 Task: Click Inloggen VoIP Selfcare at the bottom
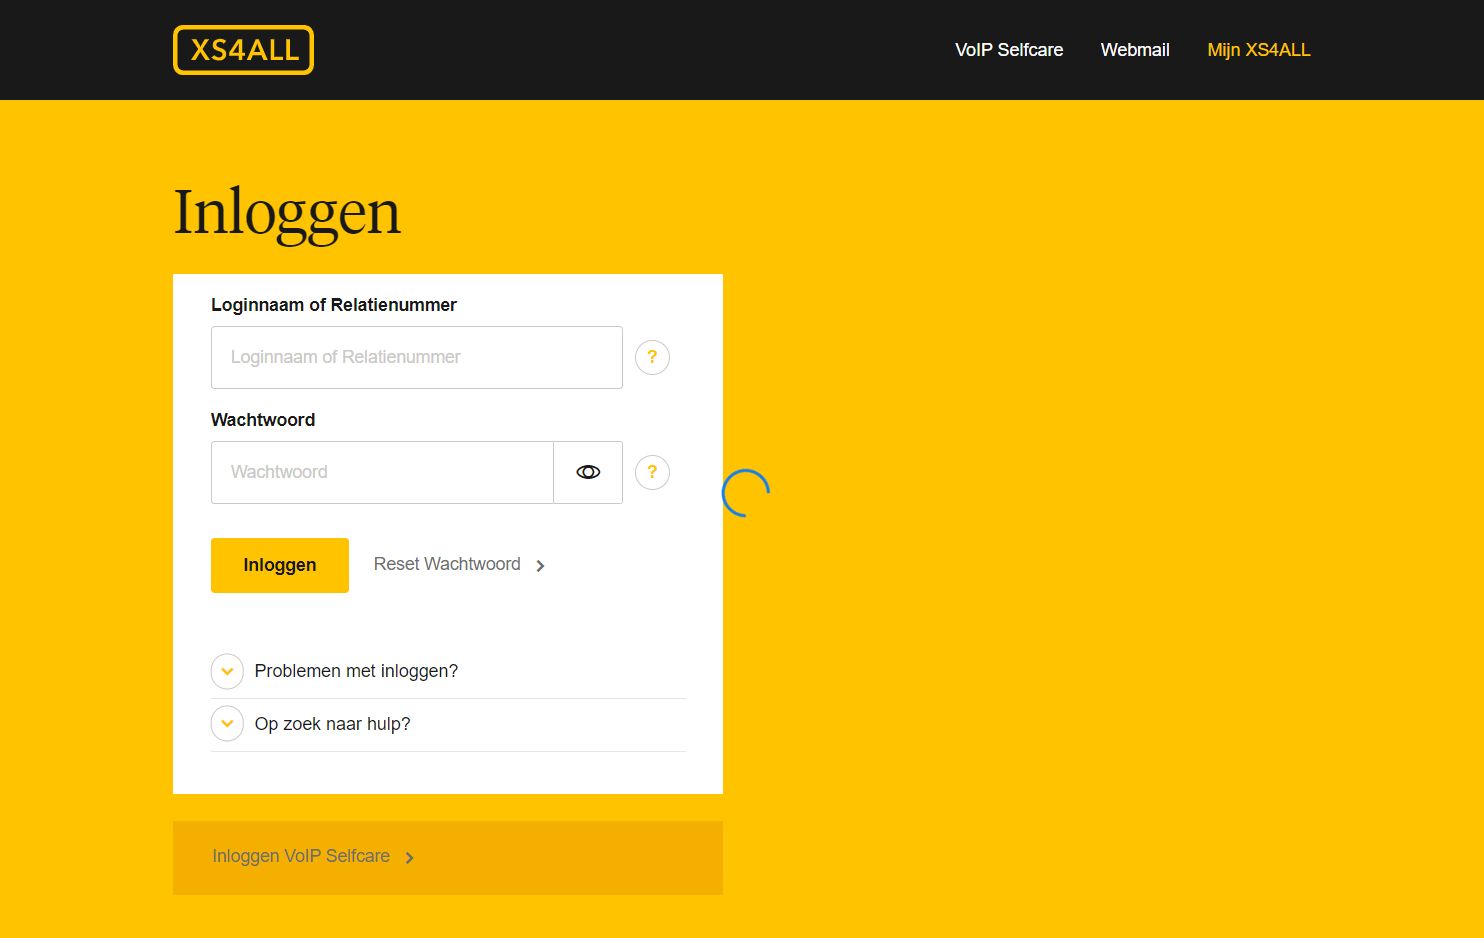click(300, 857)
